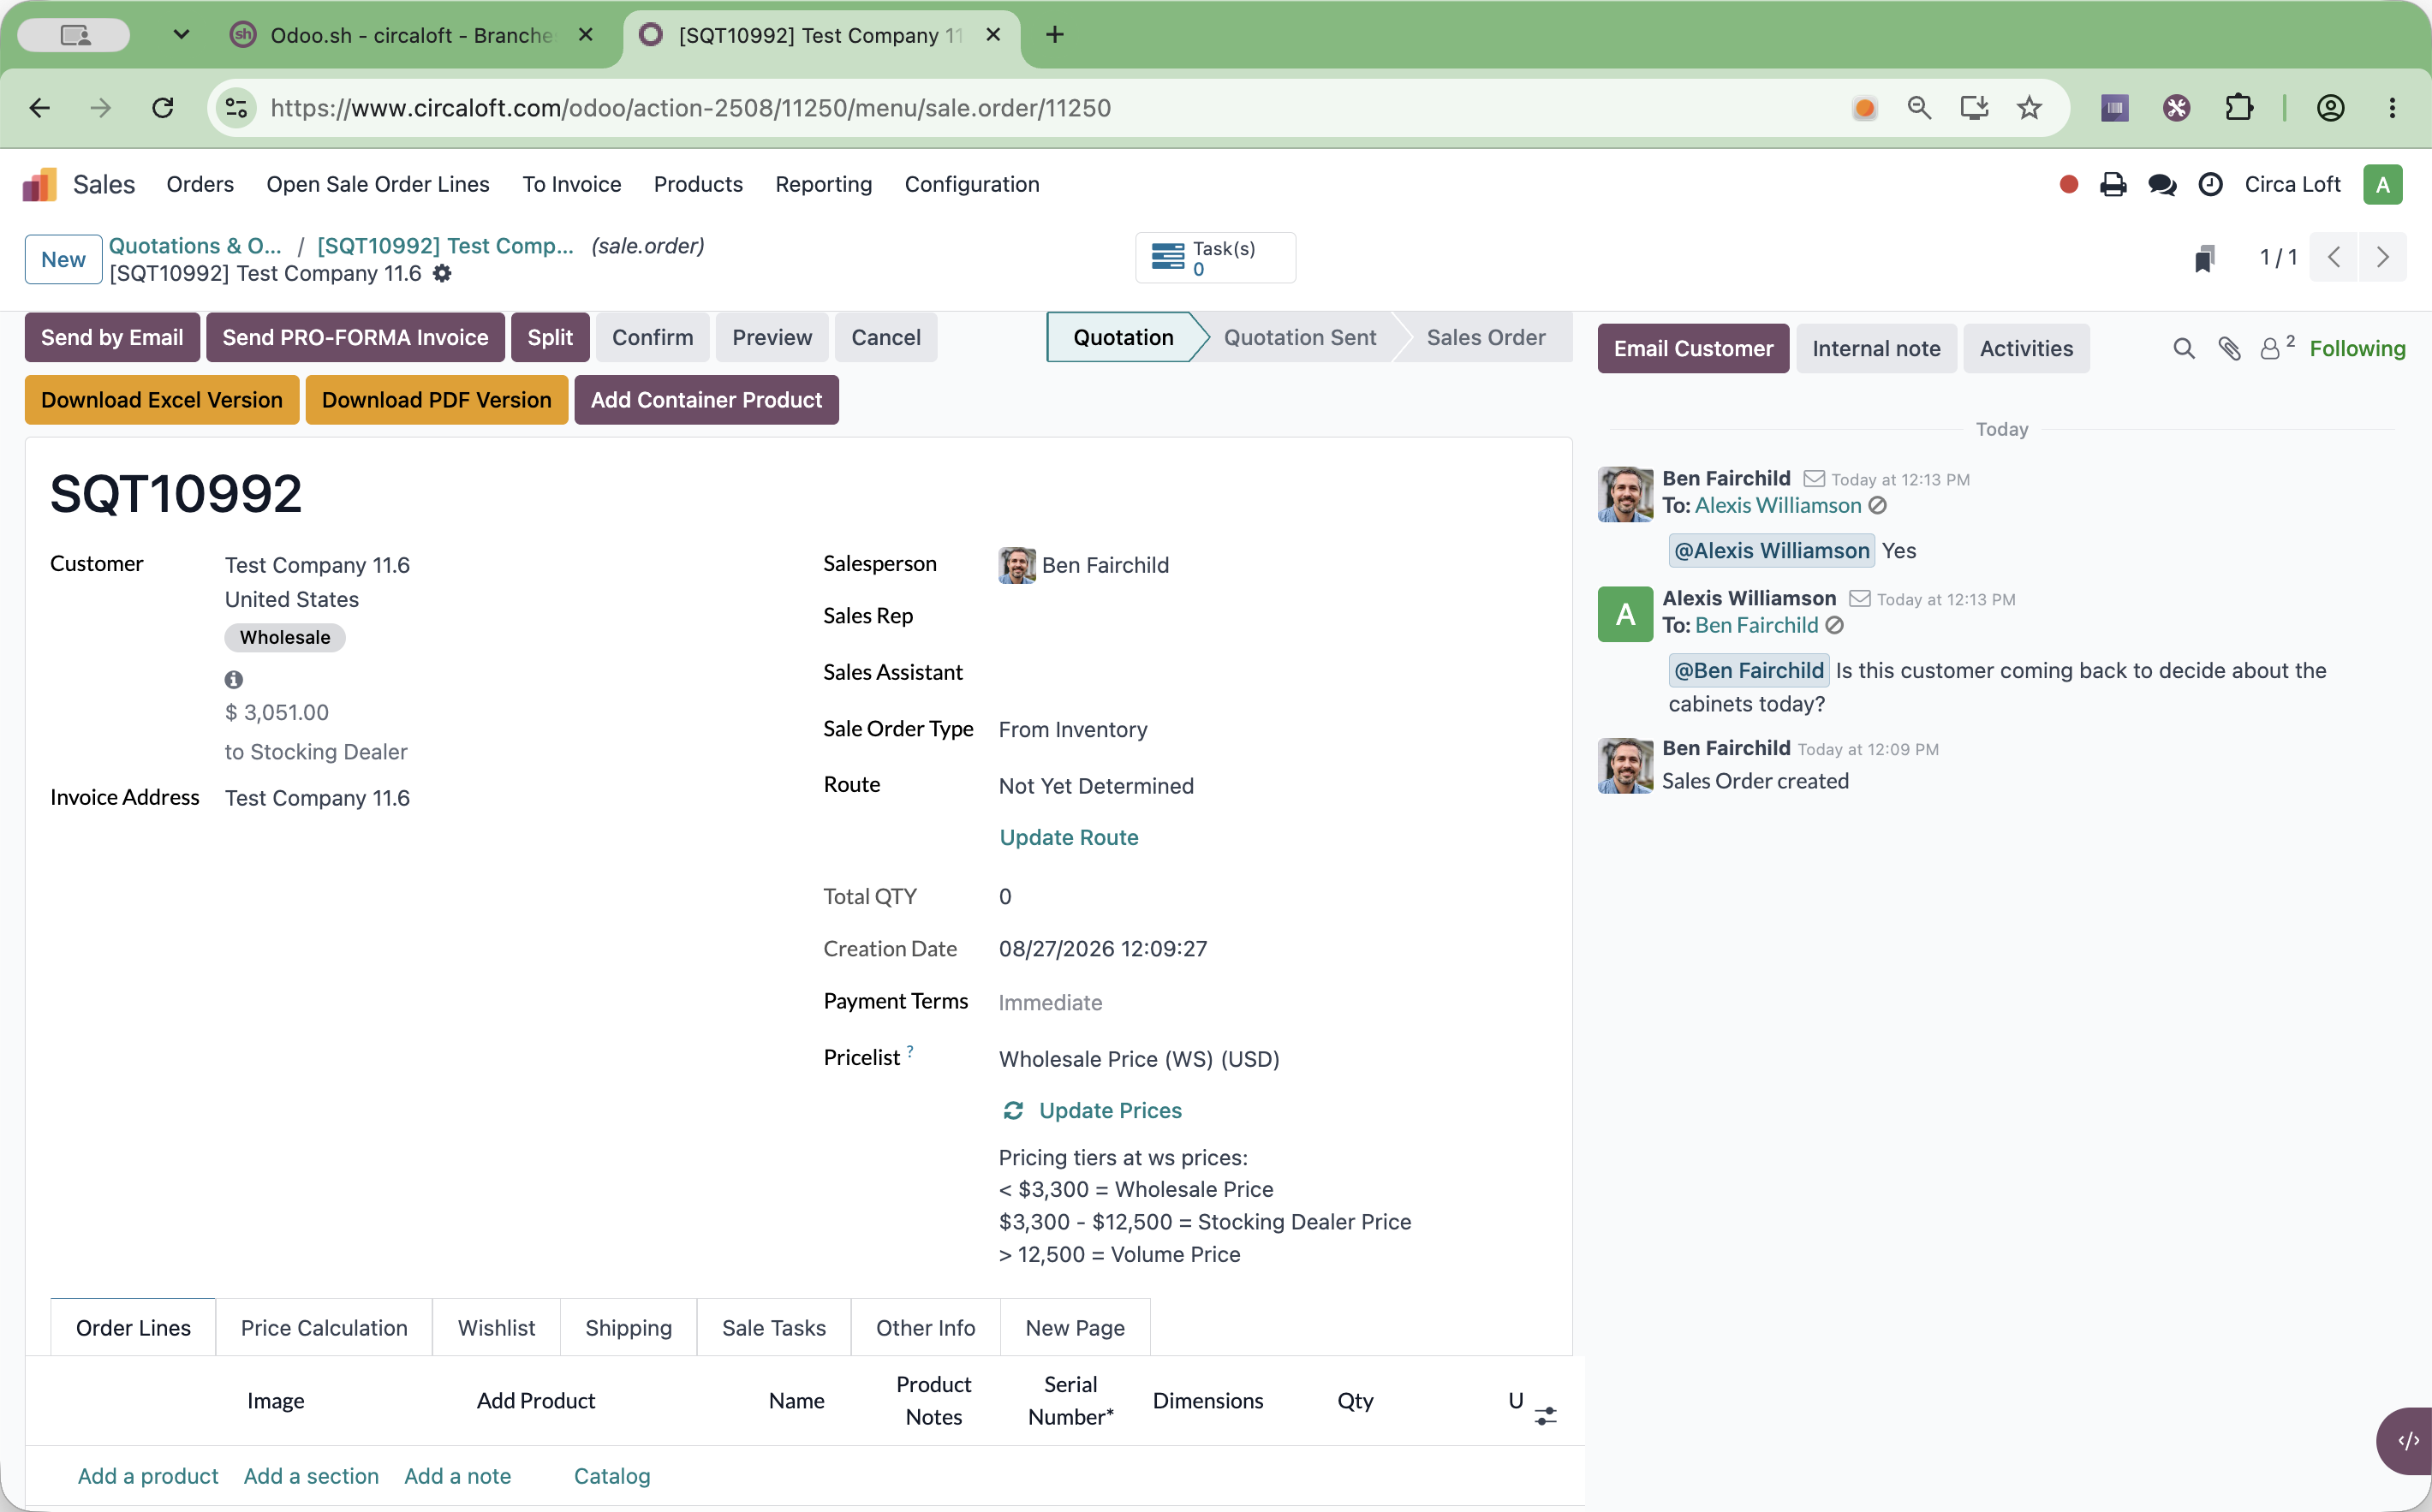Toggle Following status
2432x1512 pixels.
point(2357,348)
